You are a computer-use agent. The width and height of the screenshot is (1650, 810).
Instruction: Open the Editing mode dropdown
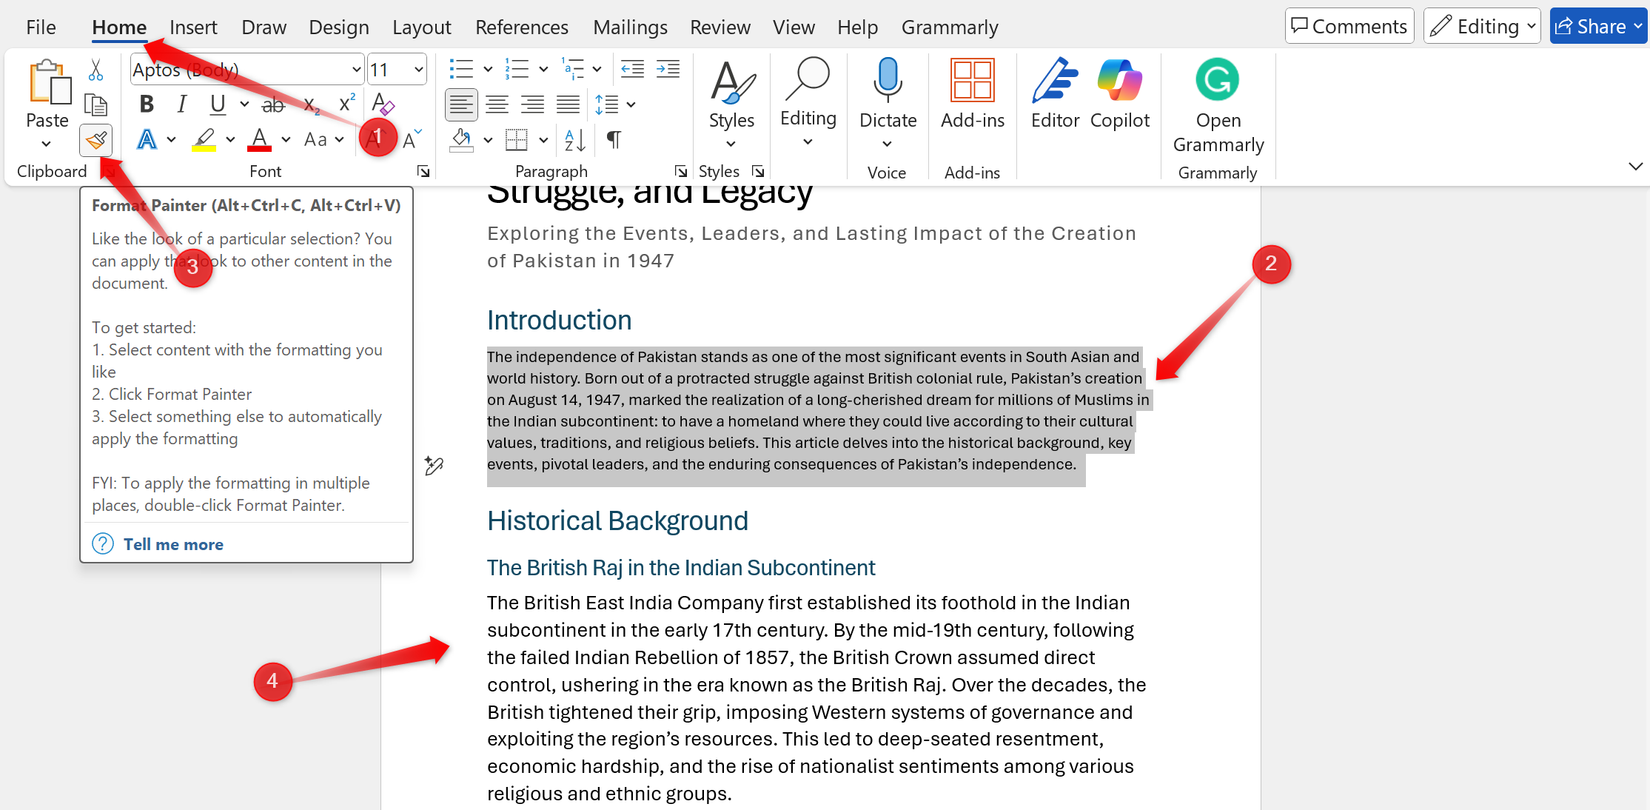coord(1482,27)
